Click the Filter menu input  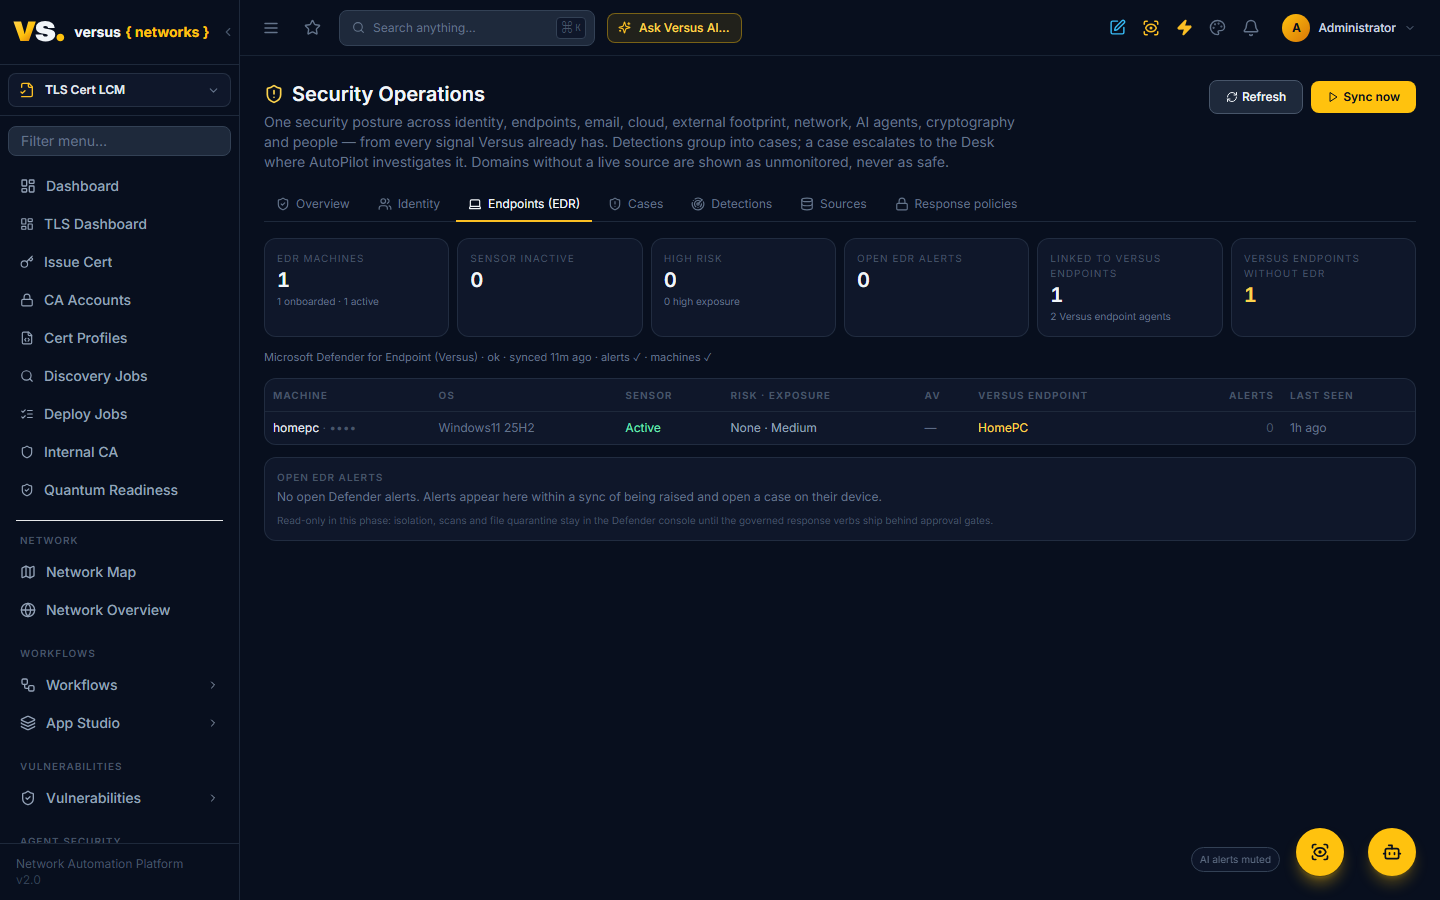click(x=119, y=141)
